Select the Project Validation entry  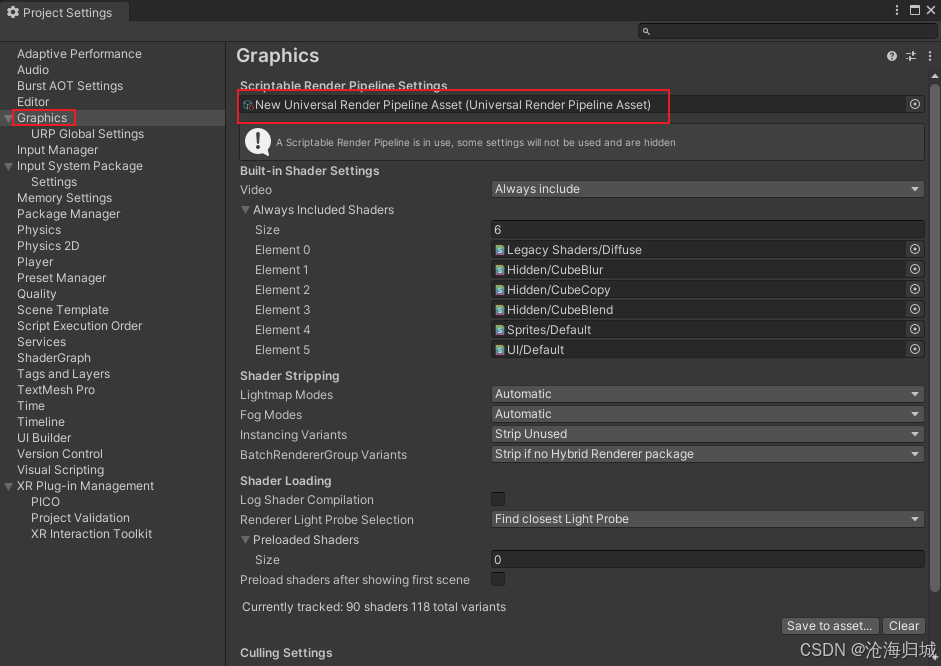click(x=80, y=518)
